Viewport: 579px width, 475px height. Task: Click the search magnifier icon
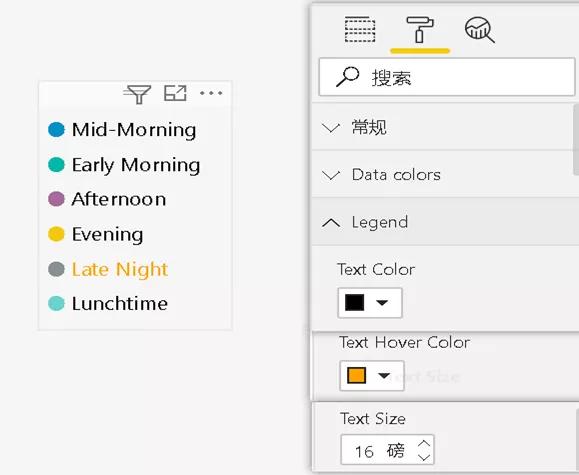pyautogui.click(x=347, y=77)
